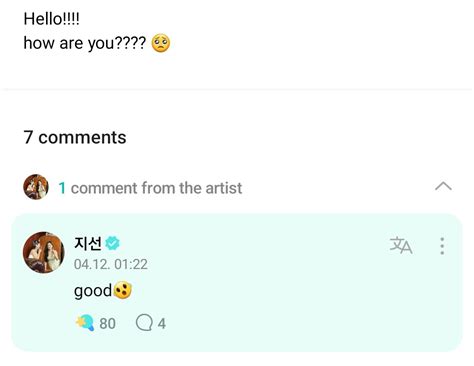This screenshot has width=474, height=366.
Task: Select the 'Hello!!!!' post text
Action: [52, 19]
